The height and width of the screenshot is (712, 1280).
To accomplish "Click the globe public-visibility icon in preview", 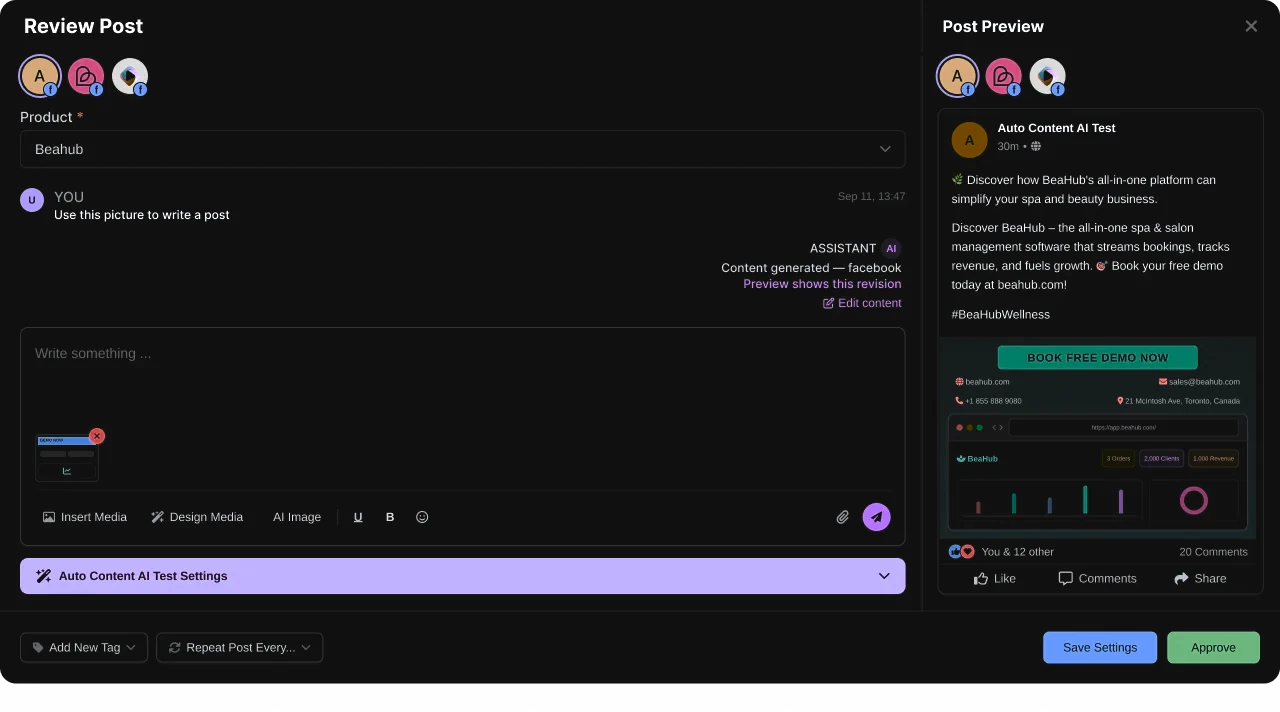I will click(1036, 146).
